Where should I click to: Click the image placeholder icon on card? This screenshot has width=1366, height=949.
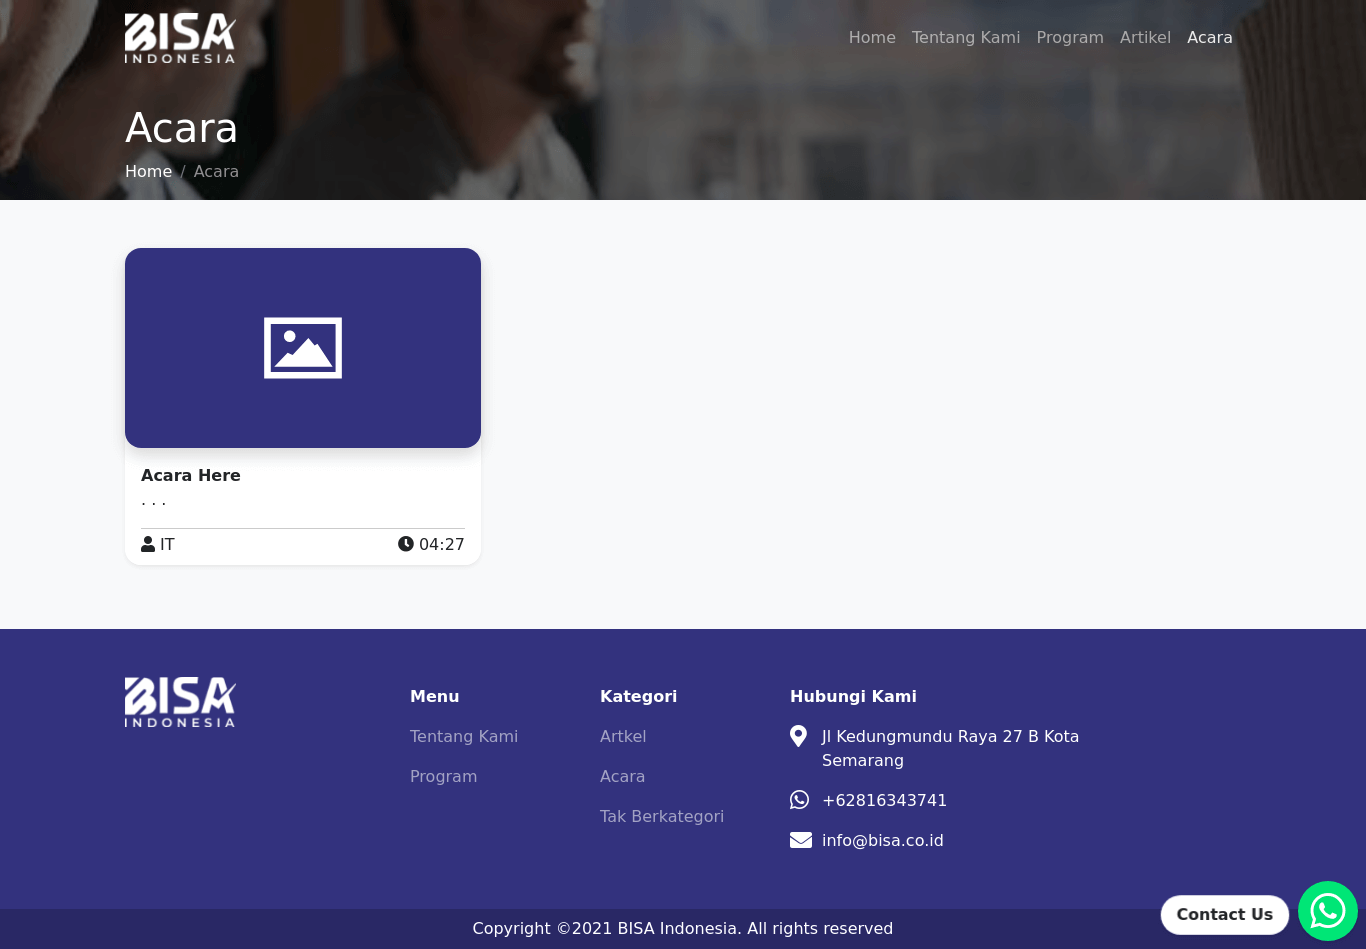point(303,348)
